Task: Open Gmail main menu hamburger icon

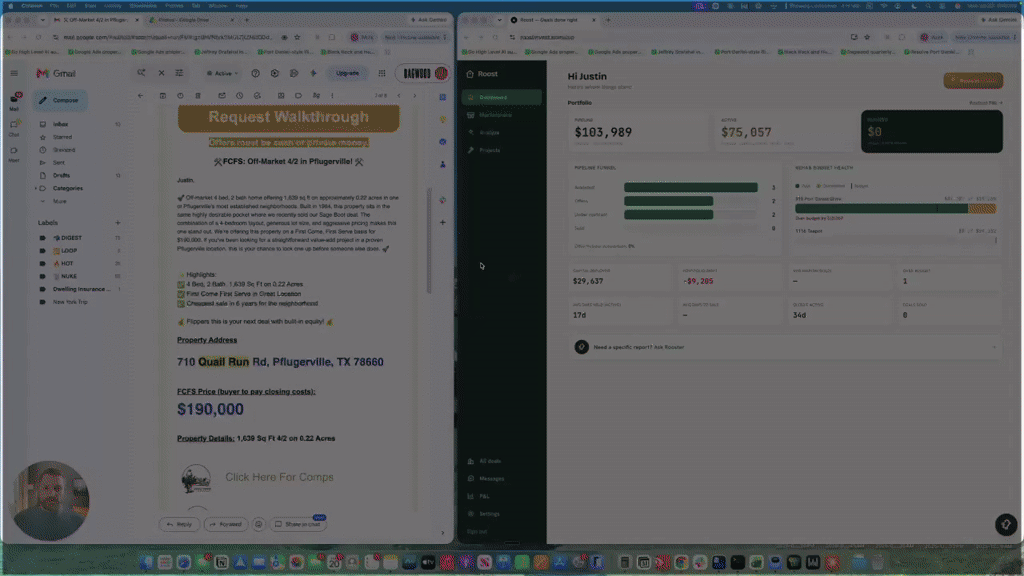Action: tap(14, 74)
